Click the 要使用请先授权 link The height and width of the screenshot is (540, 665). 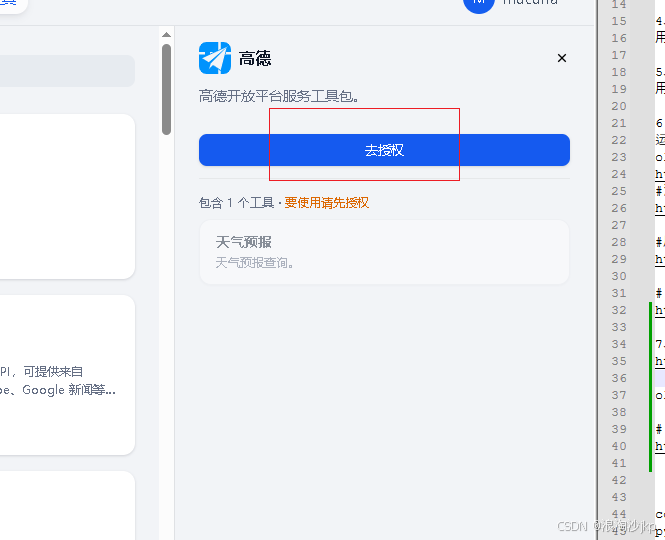(x=327, y=203)
